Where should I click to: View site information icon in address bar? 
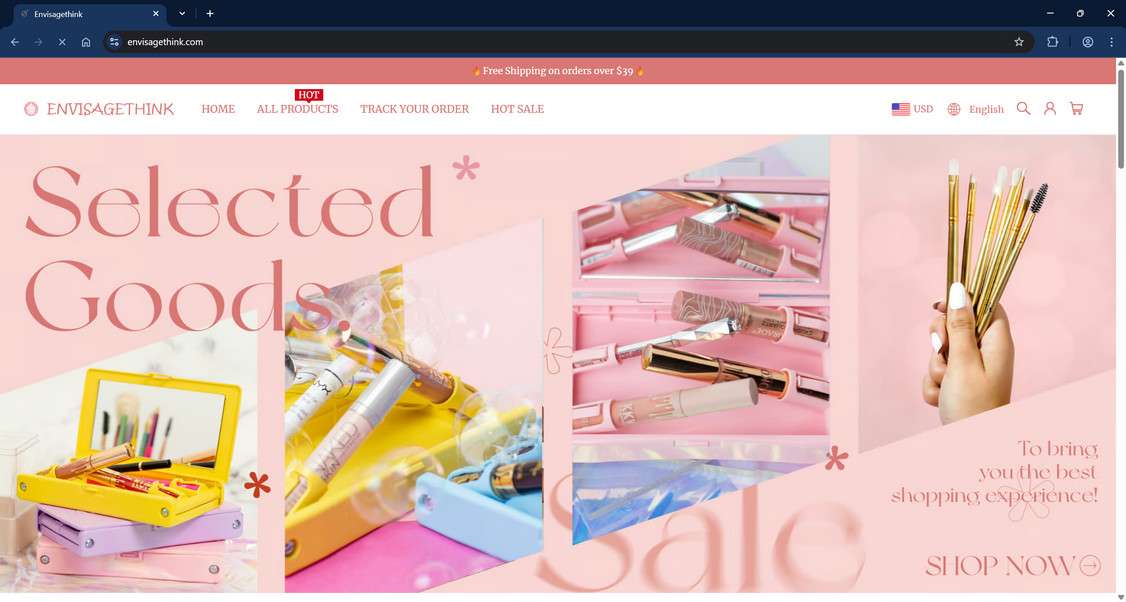pyautogui.click(x=114, y=42)
